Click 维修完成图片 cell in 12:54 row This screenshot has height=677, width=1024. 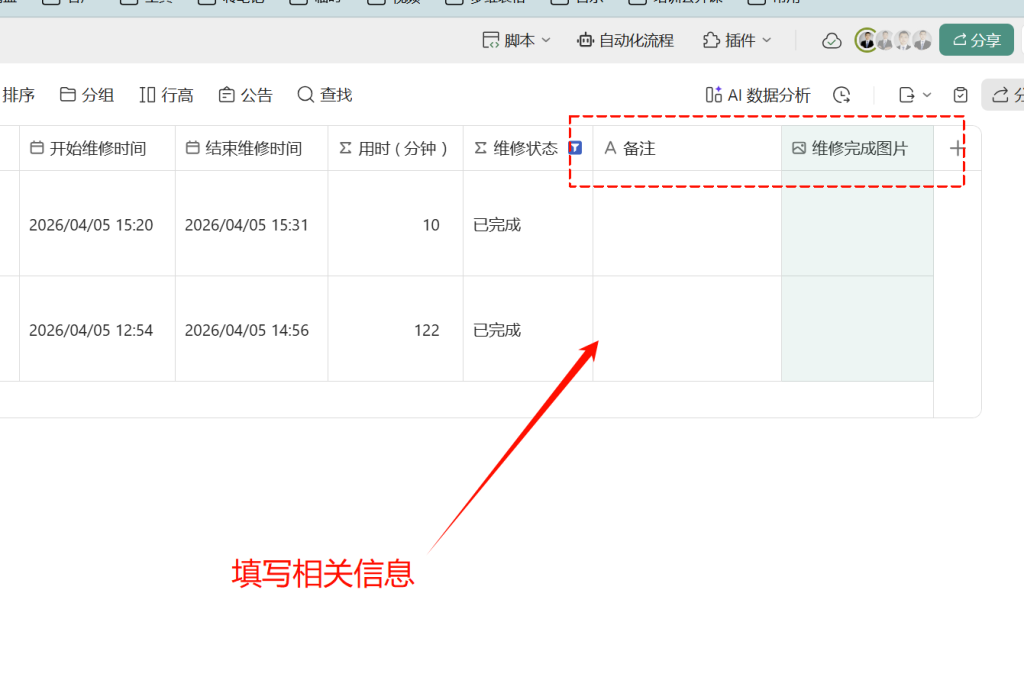[857, 329]
